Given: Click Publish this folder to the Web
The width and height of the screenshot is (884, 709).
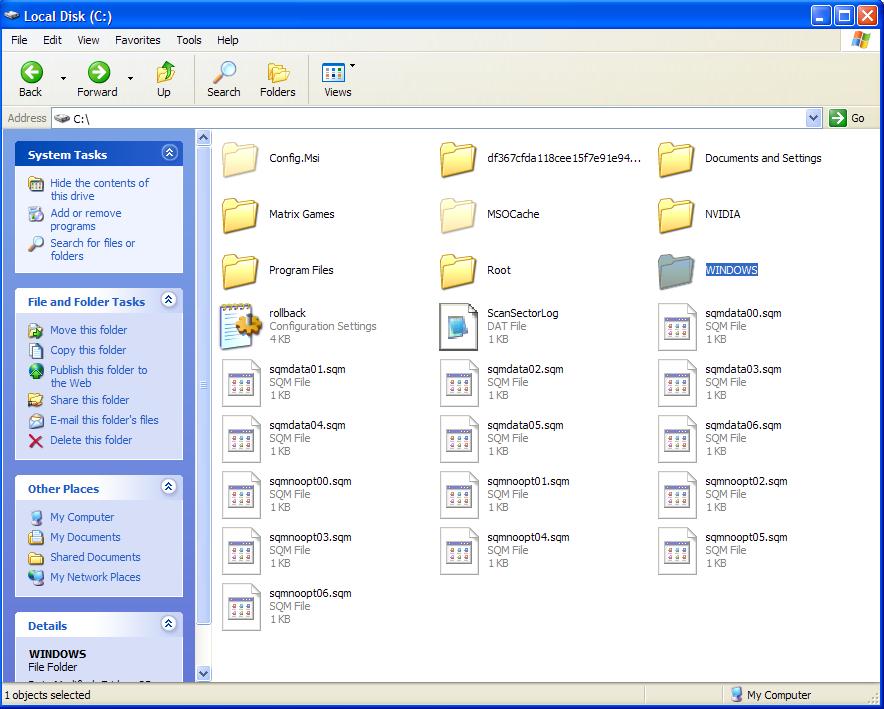Looking at the screenshot, I should (99, 376).
